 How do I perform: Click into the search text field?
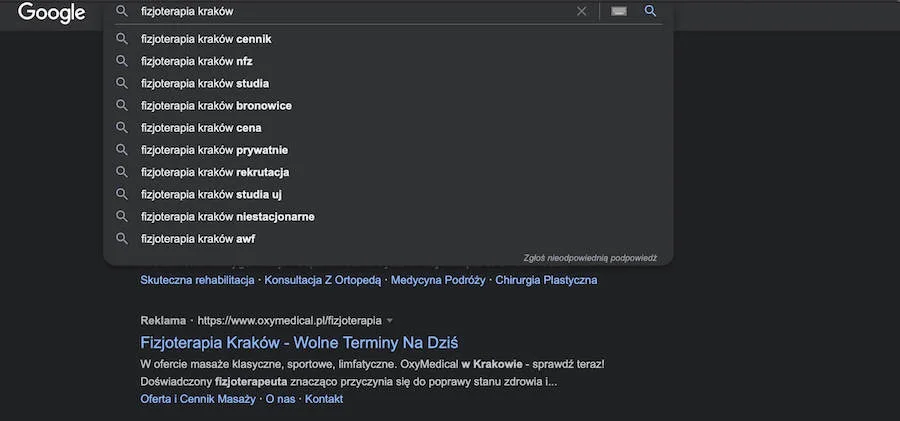click(350, 12)
